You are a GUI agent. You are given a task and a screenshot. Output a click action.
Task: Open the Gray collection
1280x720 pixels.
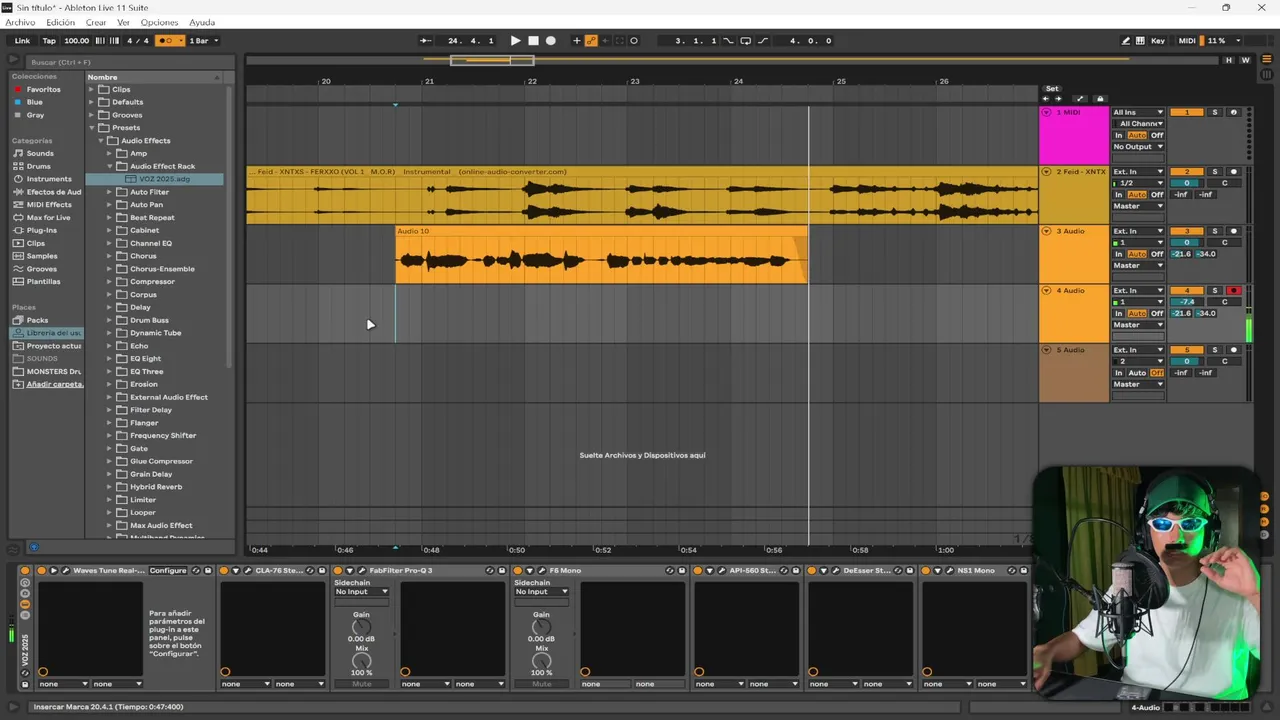point(35,115)
